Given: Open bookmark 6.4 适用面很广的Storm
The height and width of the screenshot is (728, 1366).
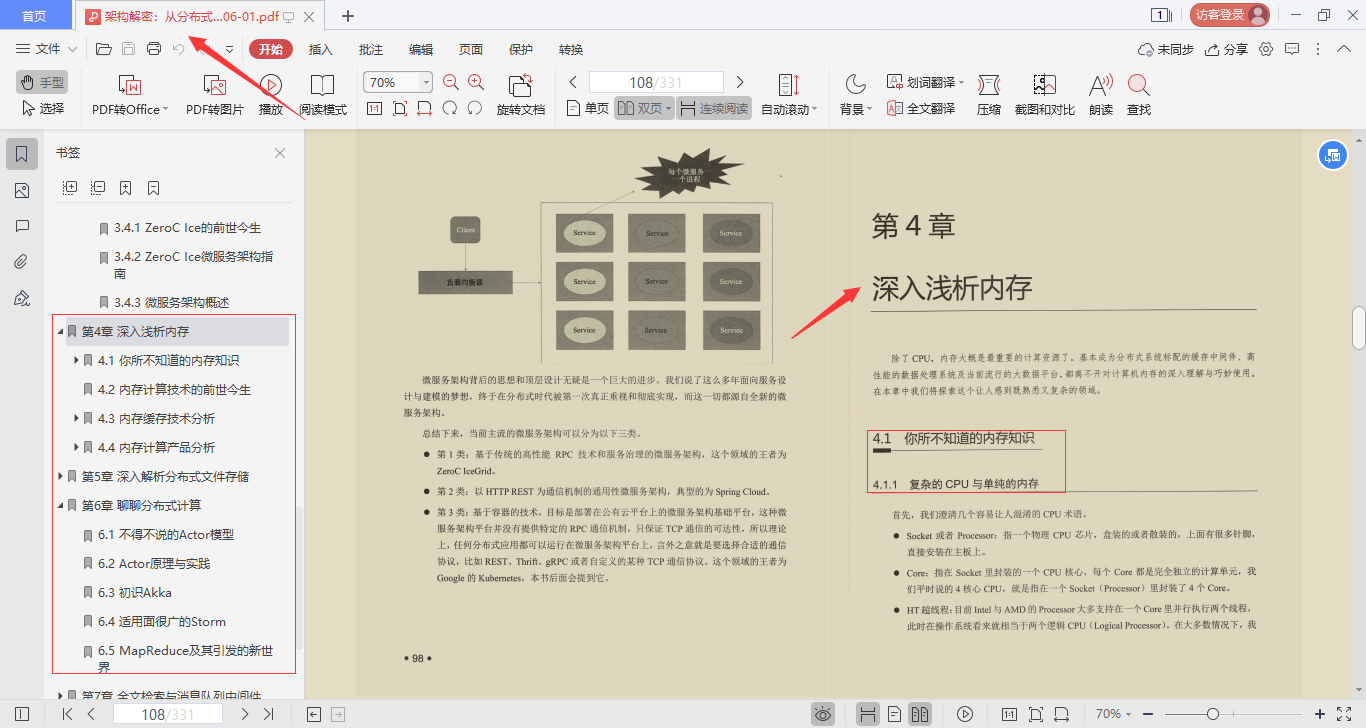Looking at the screenshot, I should (162, 621).
